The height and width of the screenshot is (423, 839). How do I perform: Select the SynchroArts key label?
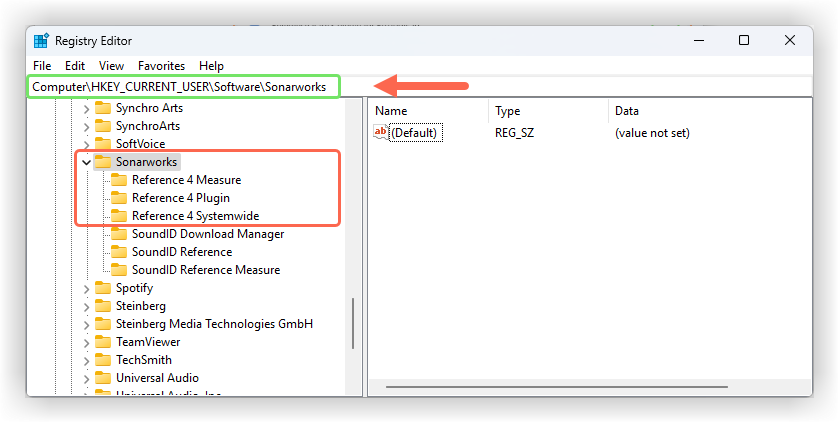click(x=148, y=126)
